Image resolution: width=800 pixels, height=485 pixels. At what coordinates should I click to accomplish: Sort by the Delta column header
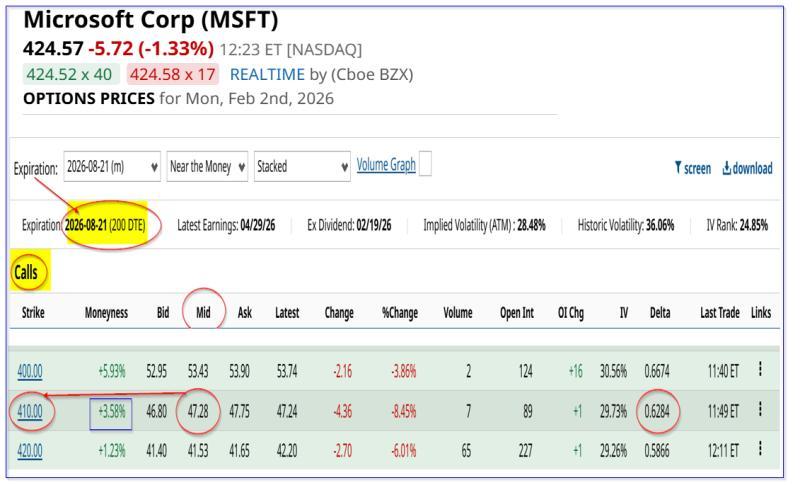660,313
